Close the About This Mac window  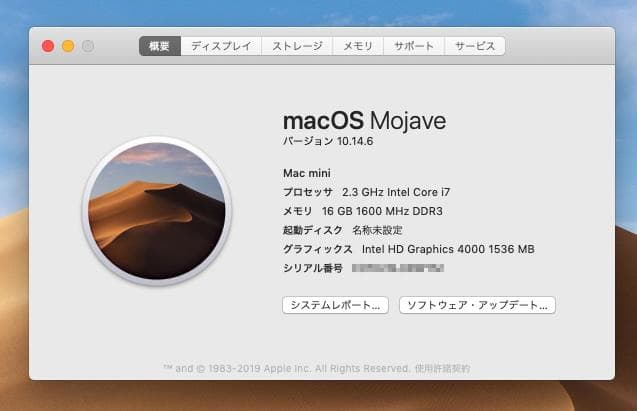(48, 46)
